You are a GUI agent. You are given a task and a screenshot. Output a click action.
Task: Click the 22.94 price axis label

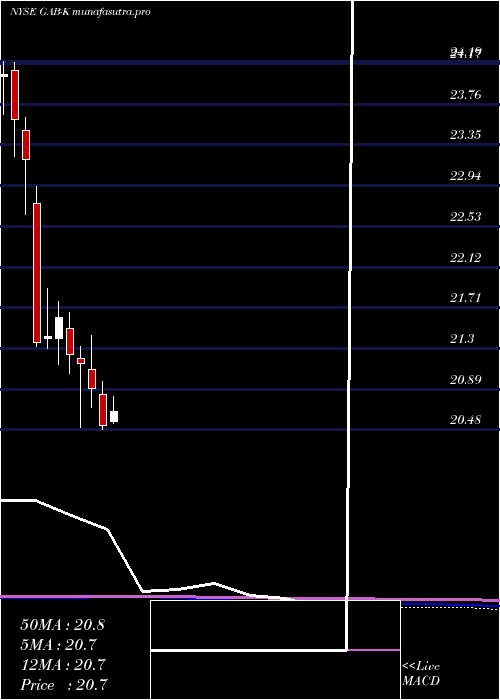tap(466, 176)
